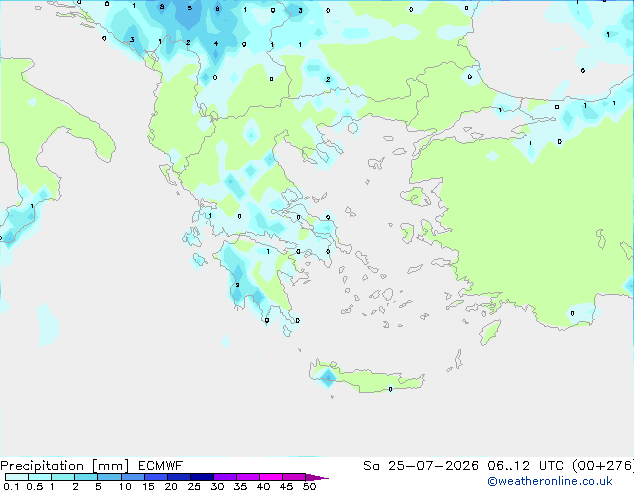Pick the 10–15 mm legend swatch
This screenshot has width=634, height=490.
pos(132,477)
